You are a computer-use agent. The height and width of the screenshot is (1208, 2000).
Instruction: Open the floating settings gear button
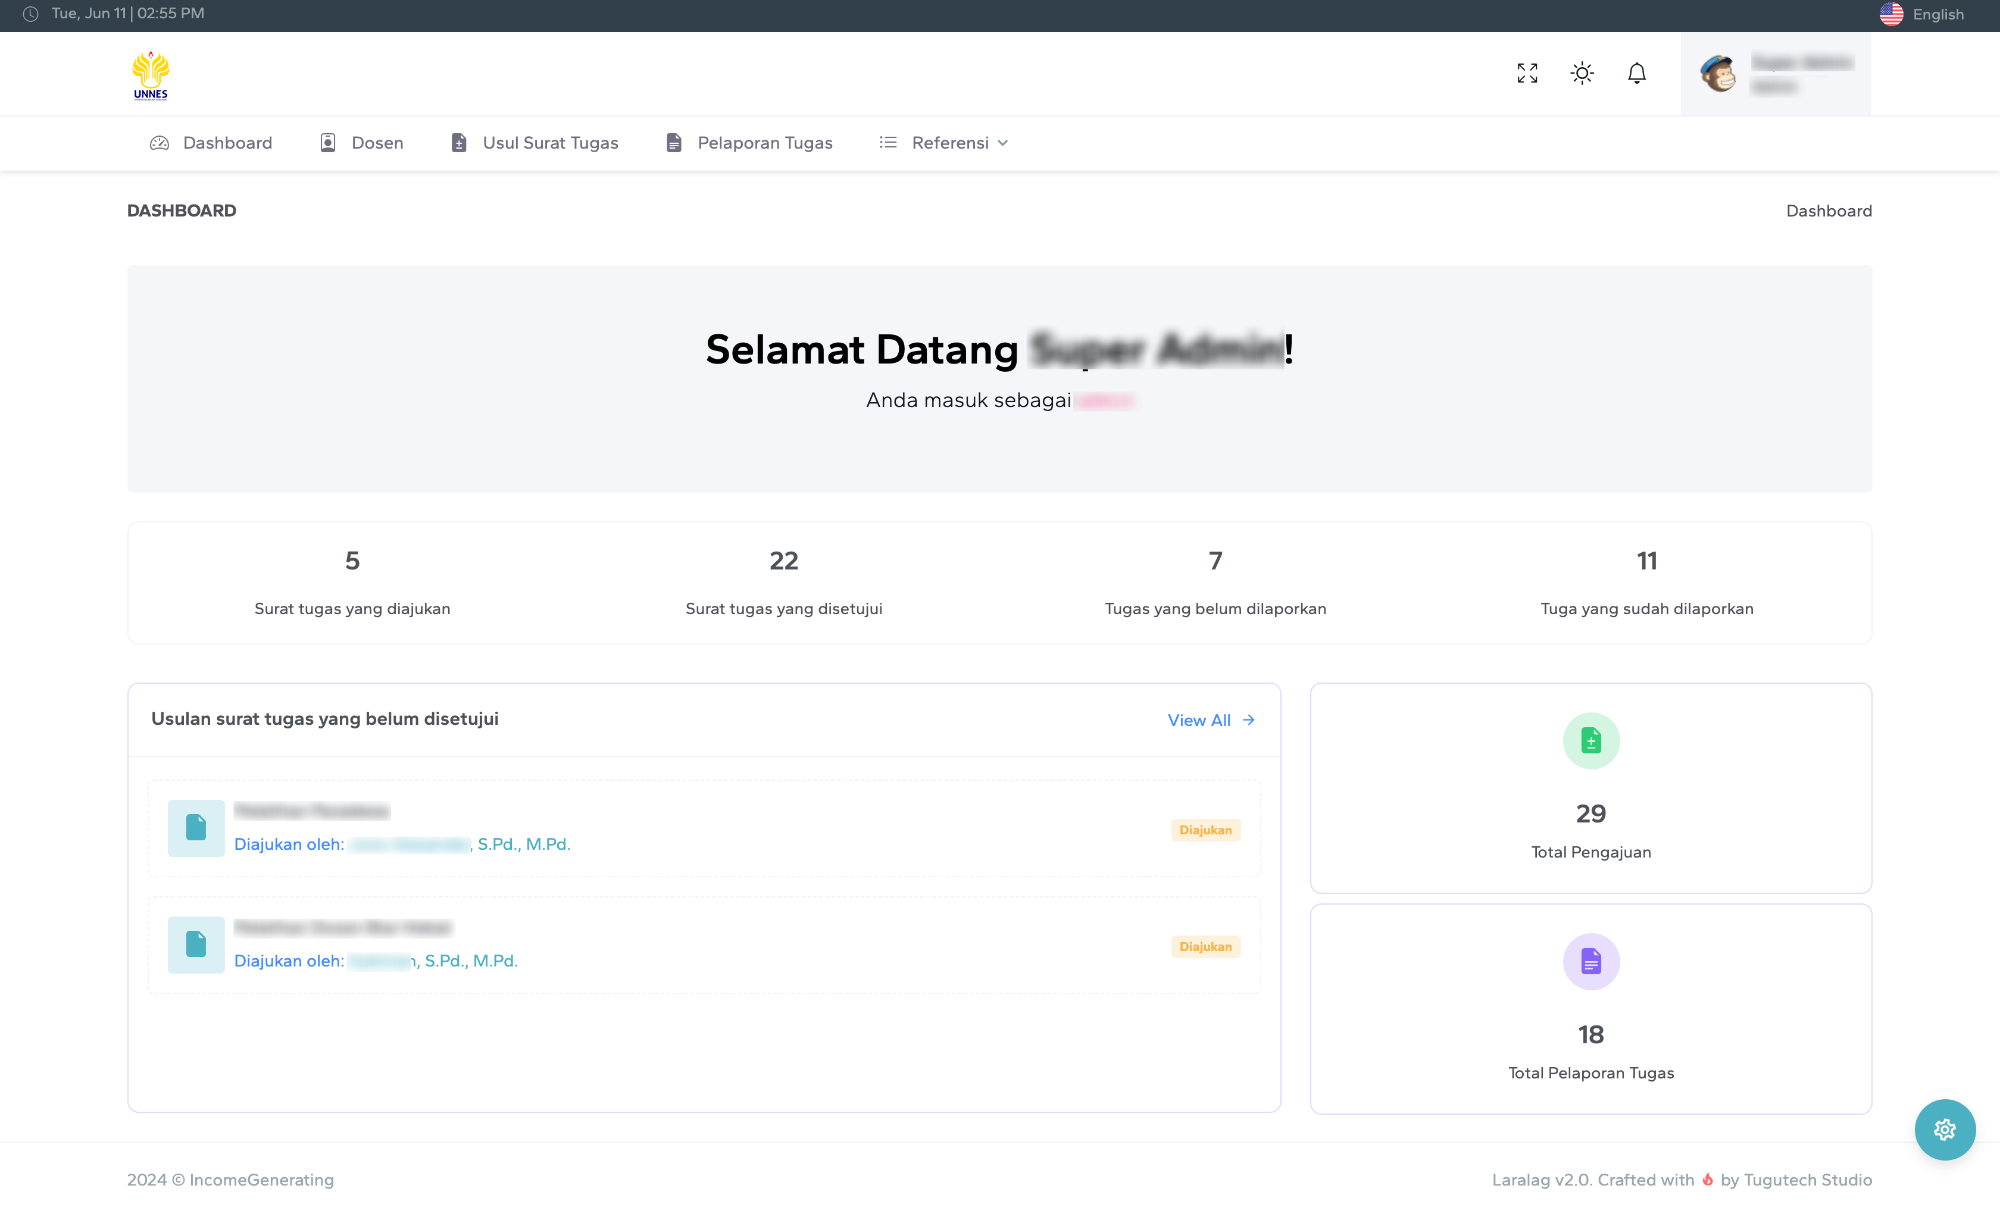[x=1944, y=1129]
